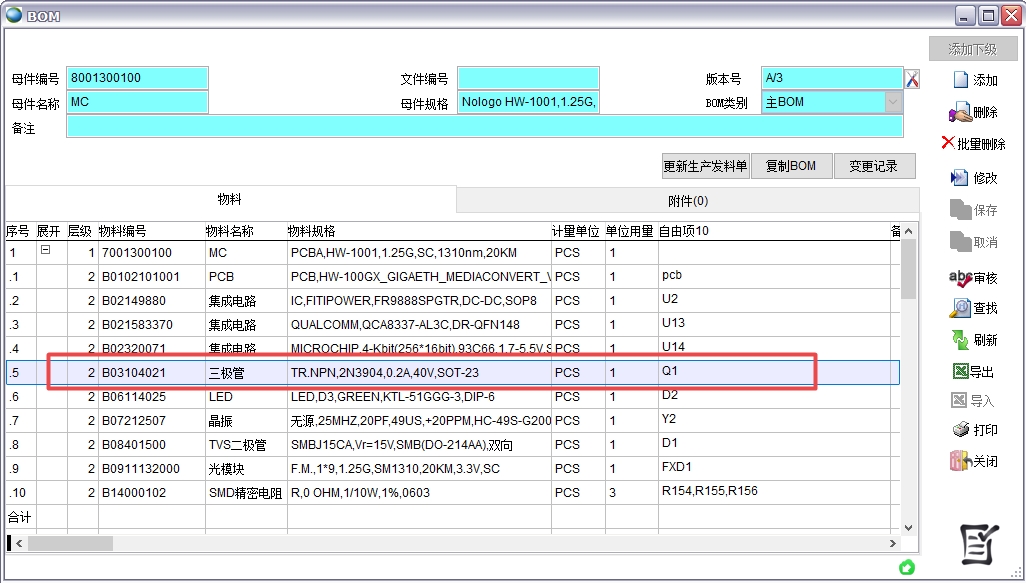Click the clear icon beside 版本号 field
The image size is (1026, 583).
tap(912, 79)
